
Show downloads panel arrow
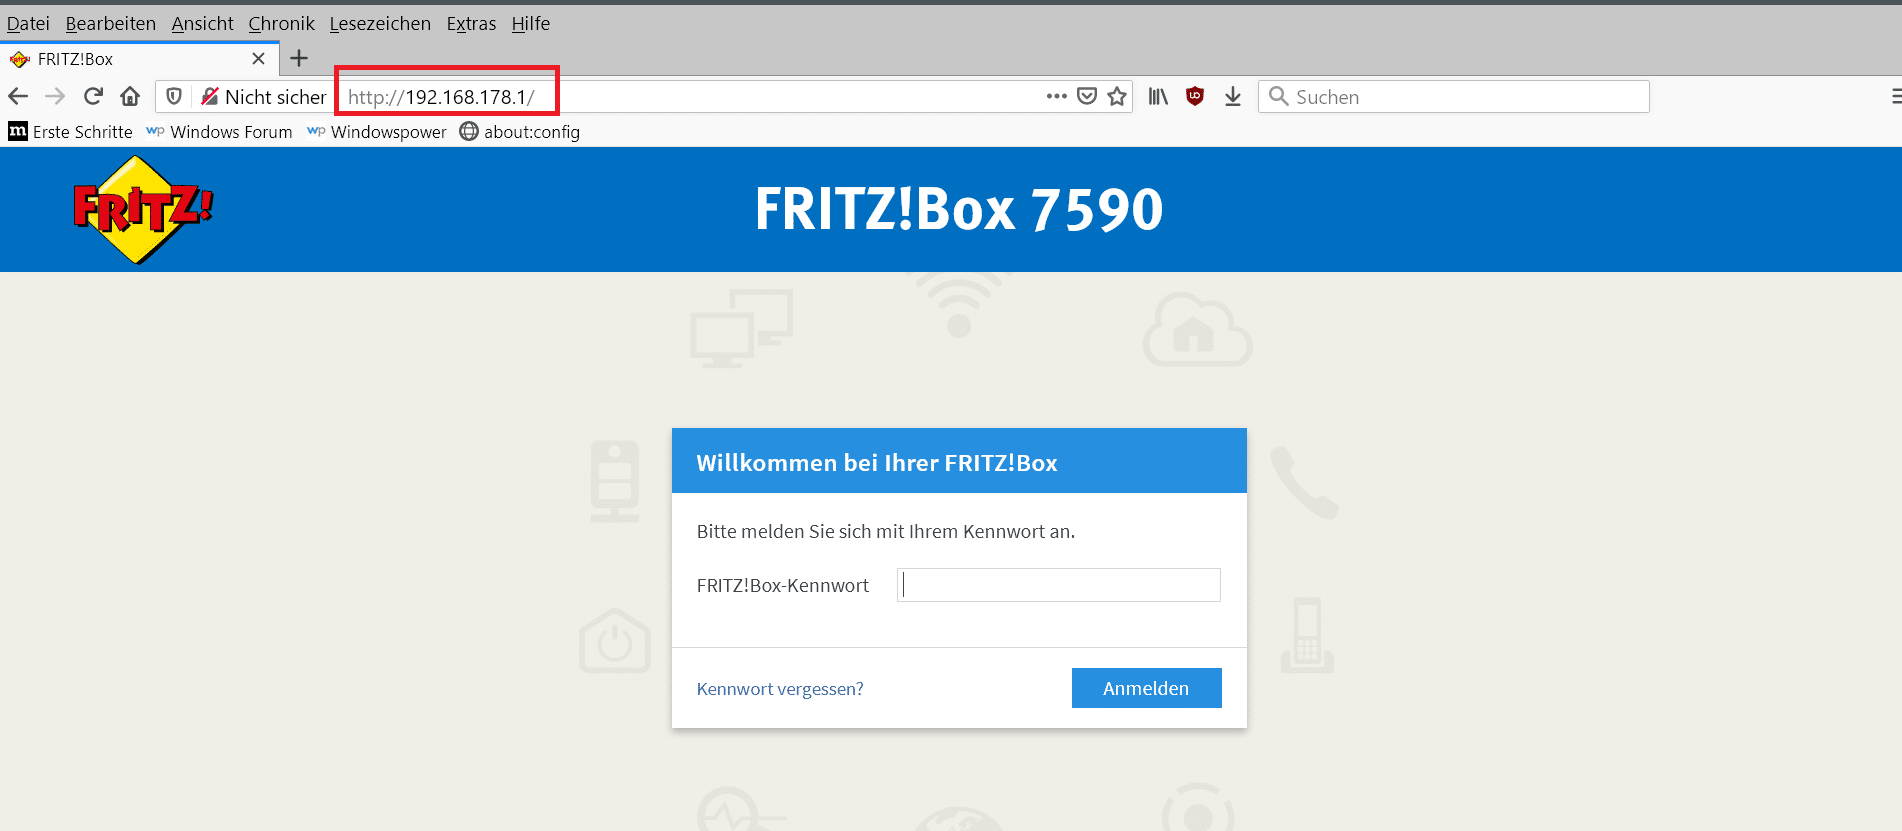coord(1233,96)
